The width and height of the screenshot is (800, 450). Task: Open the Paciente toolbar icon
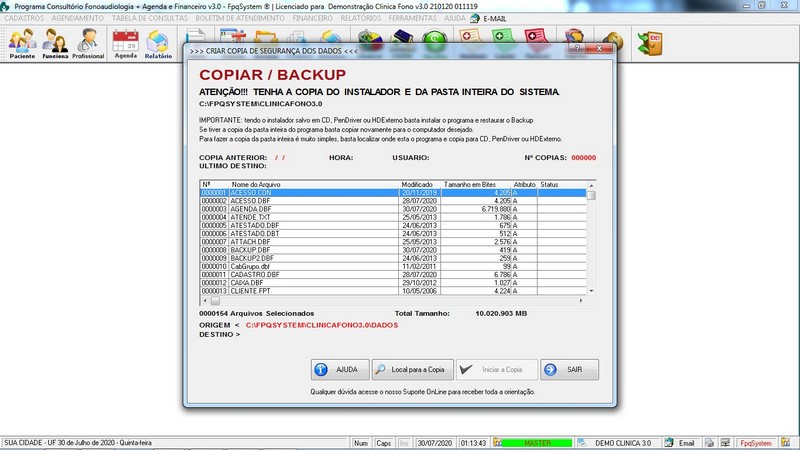[22, 43]
